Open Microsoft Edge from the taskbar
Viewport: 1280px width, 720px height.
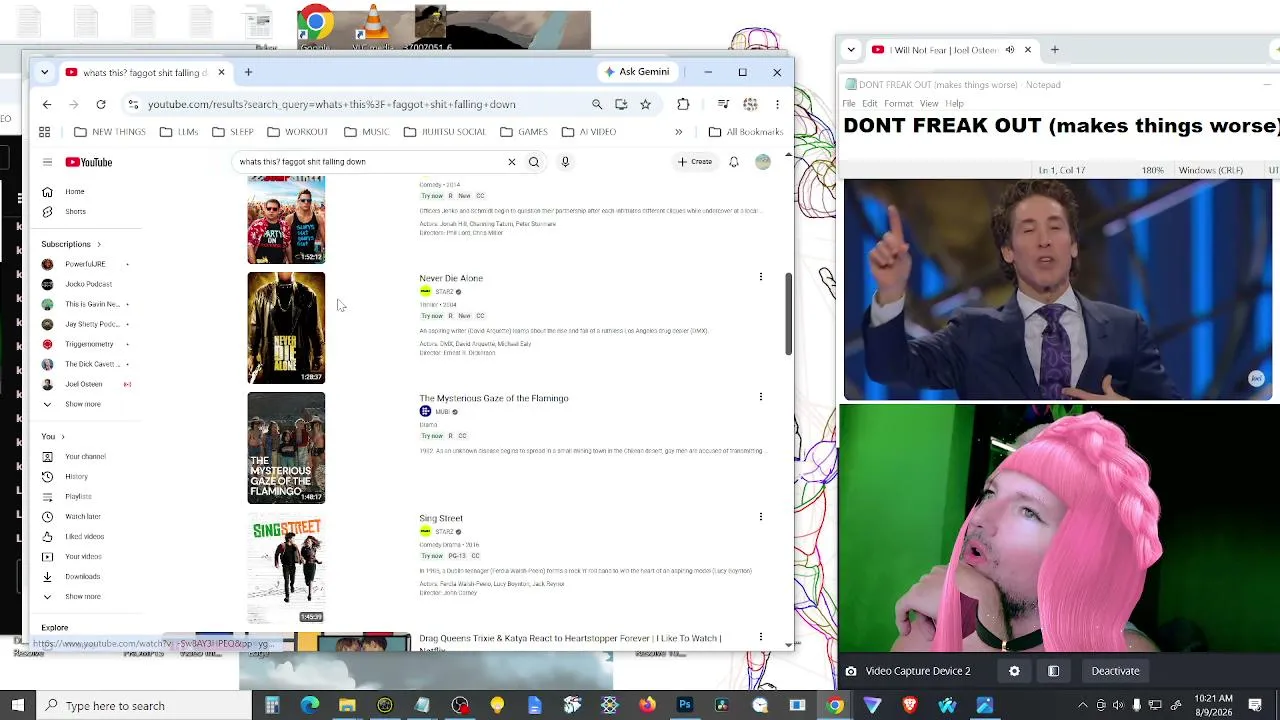click(x=310, y=706)
